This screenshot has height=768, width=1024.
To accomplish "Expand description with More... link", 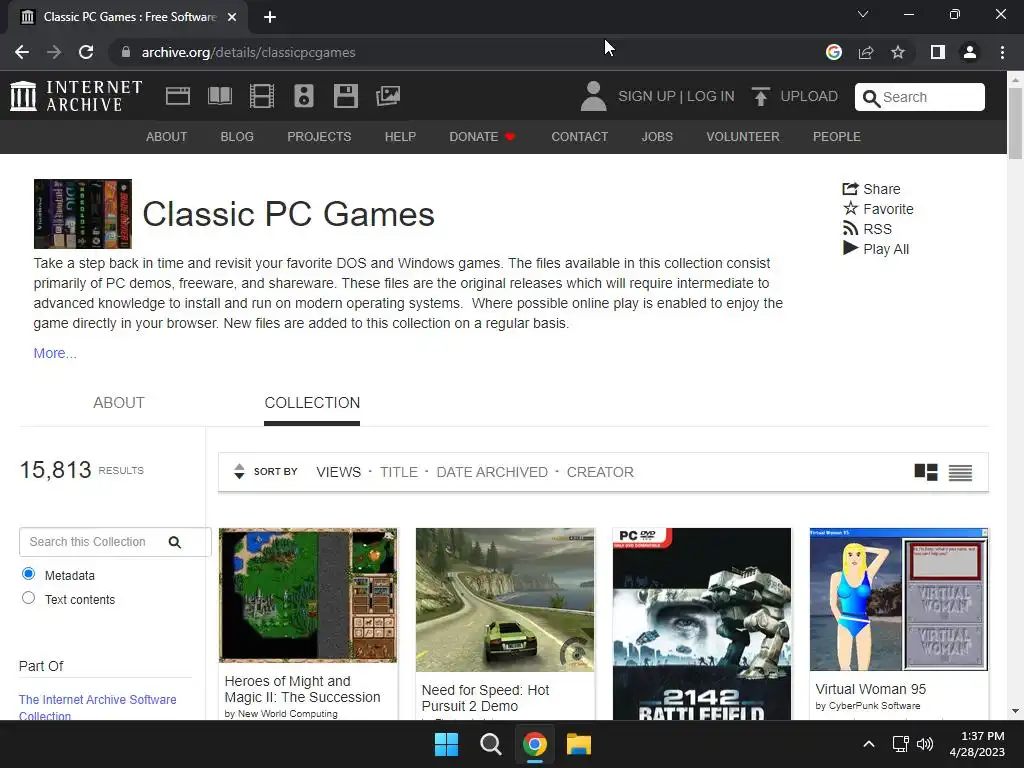I will [x=55, y=353].
